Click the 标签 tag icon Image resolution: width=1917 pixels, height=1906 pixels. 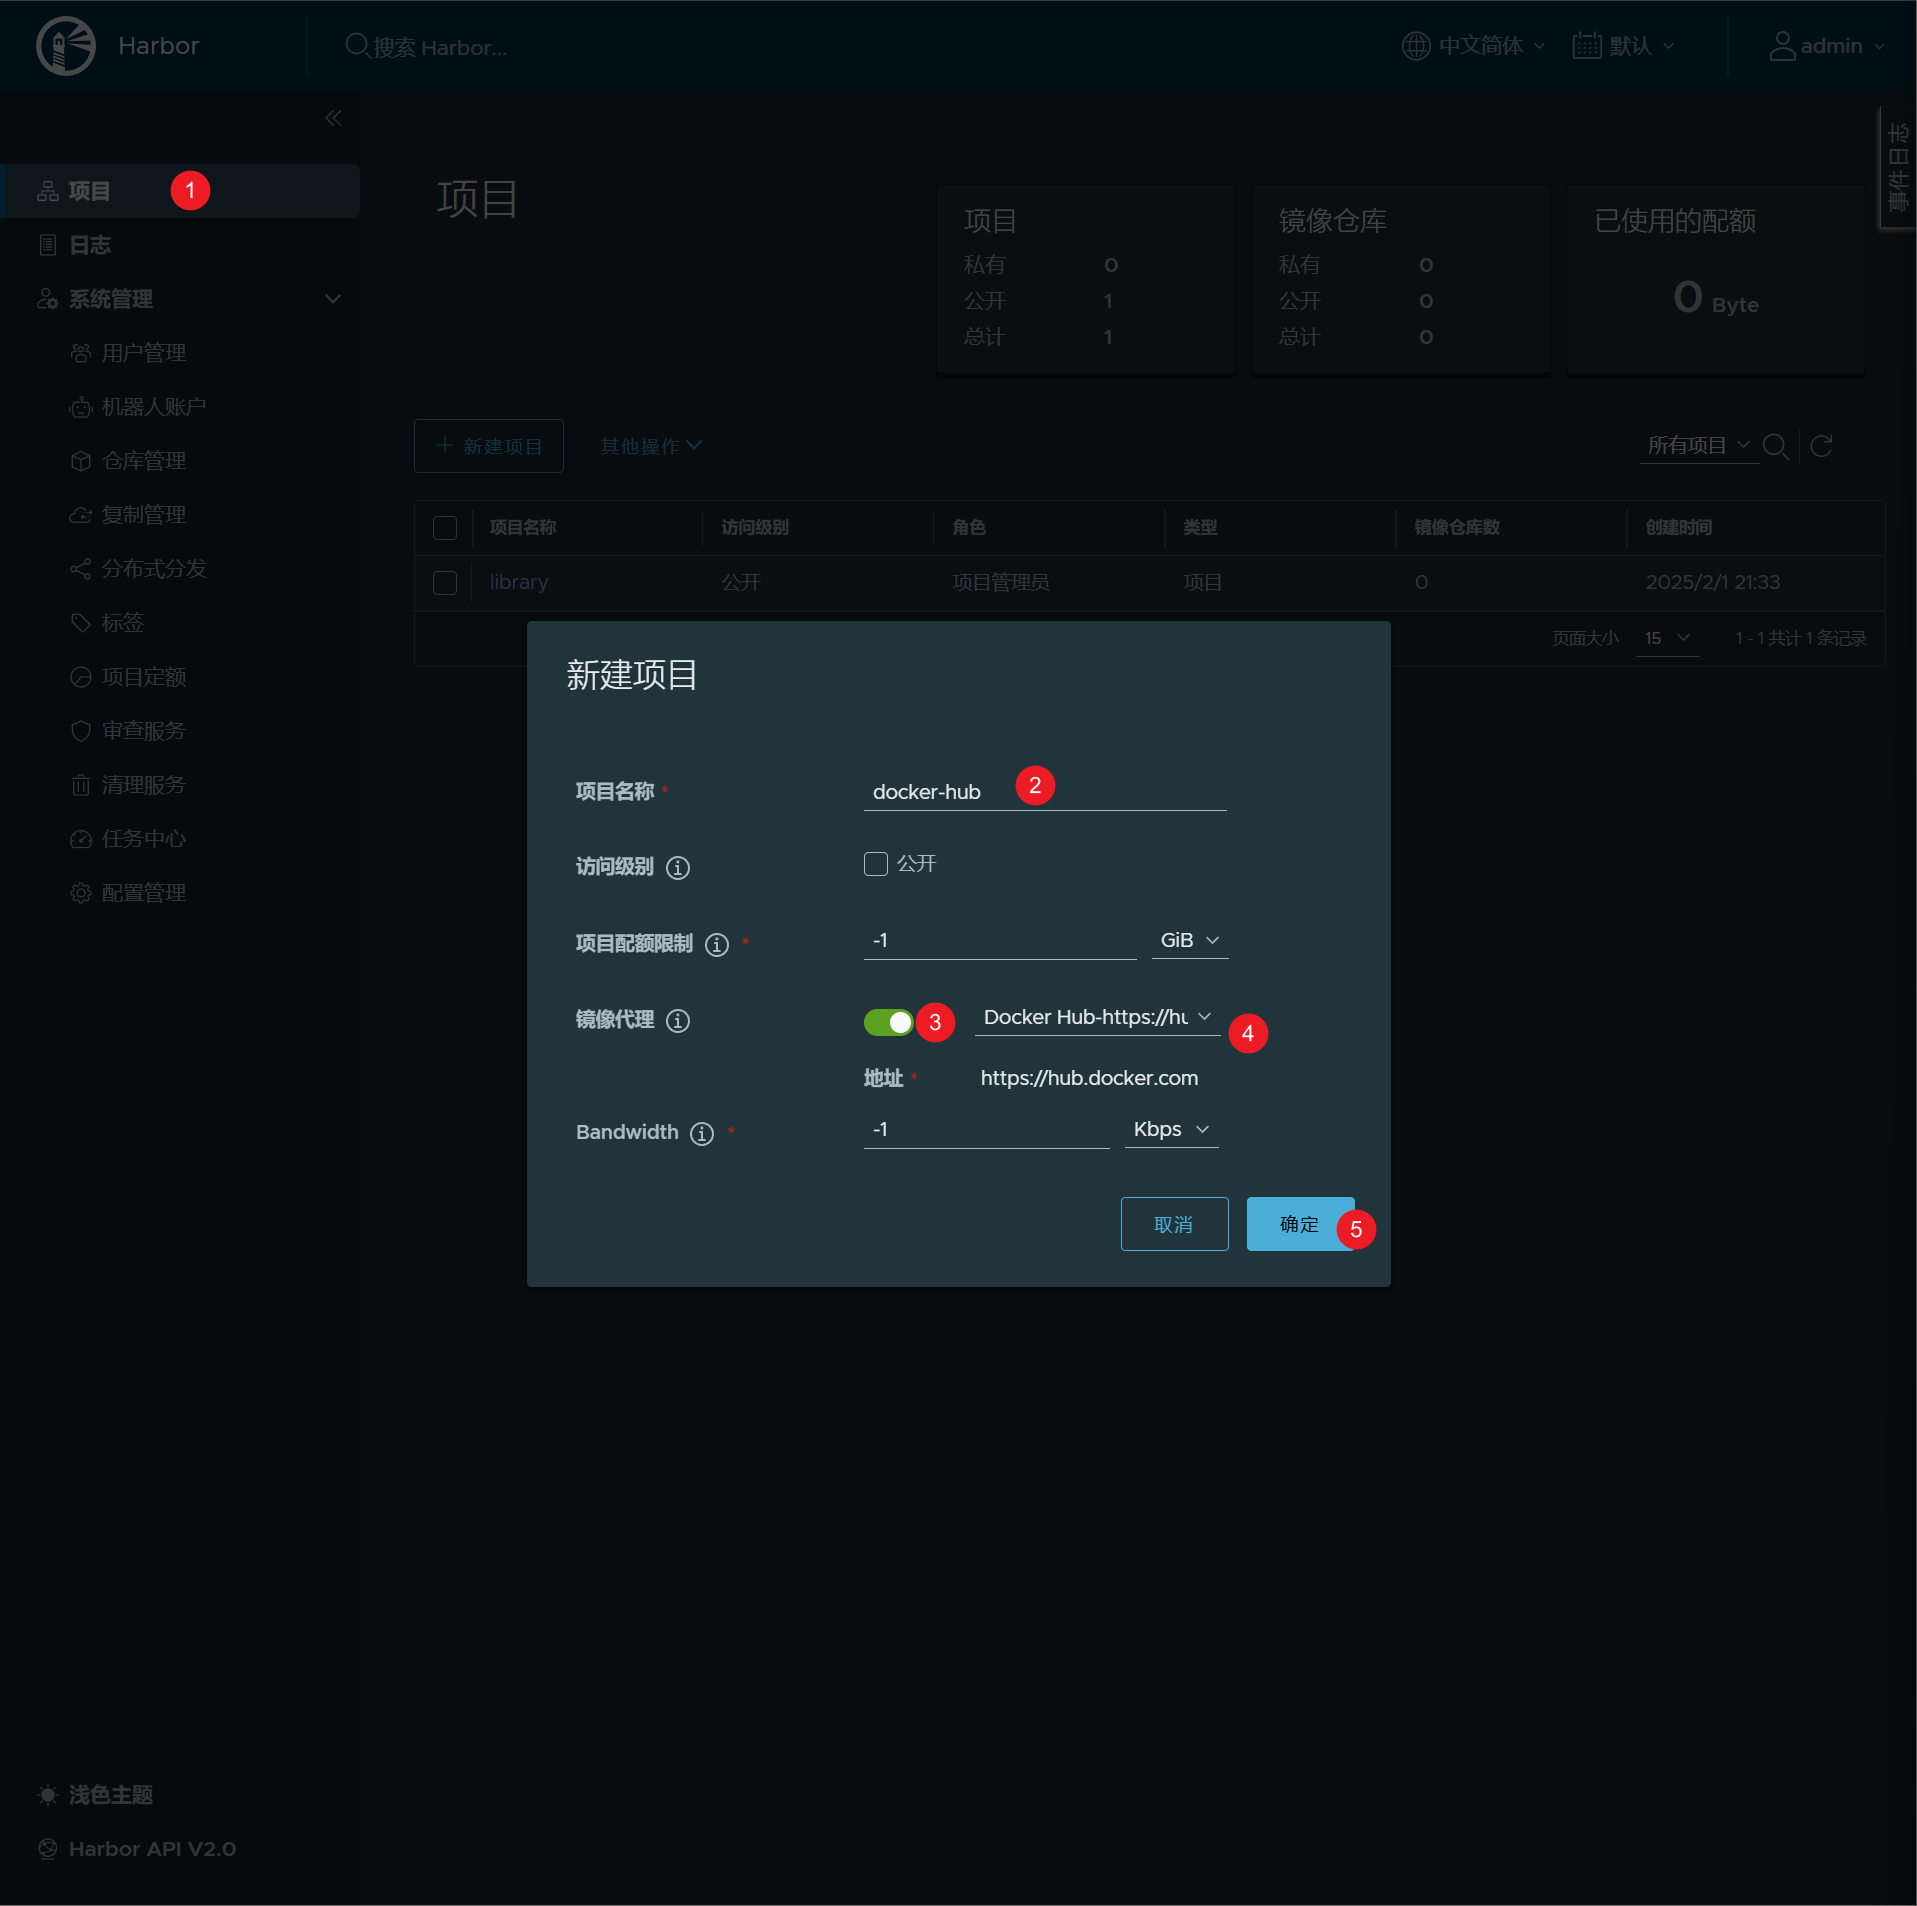(81, 623)
